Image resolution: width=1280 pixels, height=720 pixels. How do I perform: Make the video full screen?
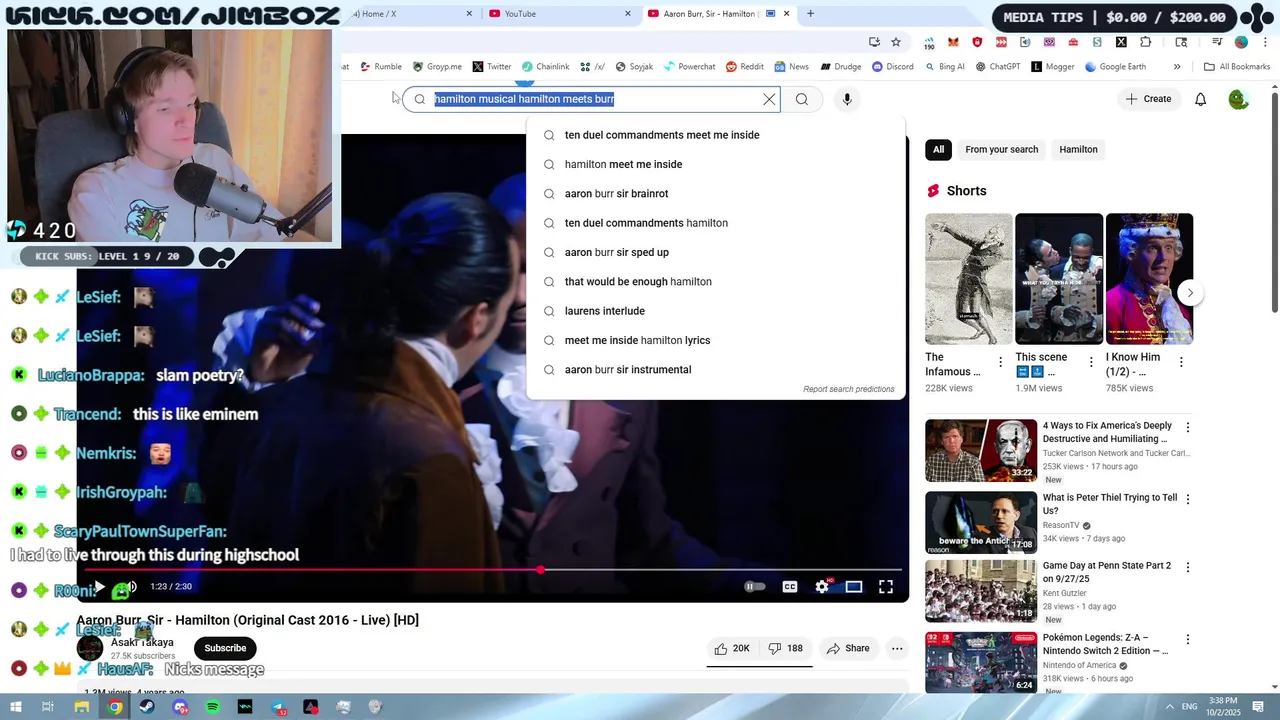(886, 587)
